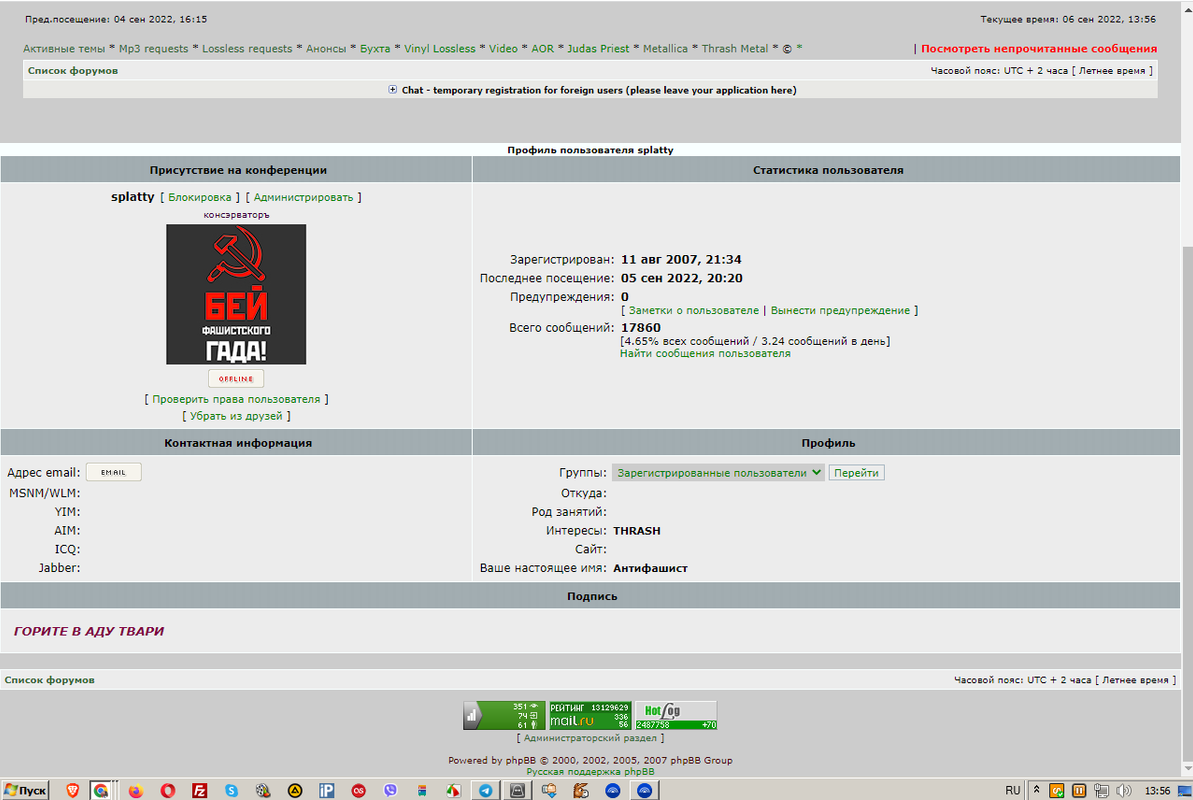Open the padlock app in the taskbar
Screen dimensions: 1193x800
517,790
